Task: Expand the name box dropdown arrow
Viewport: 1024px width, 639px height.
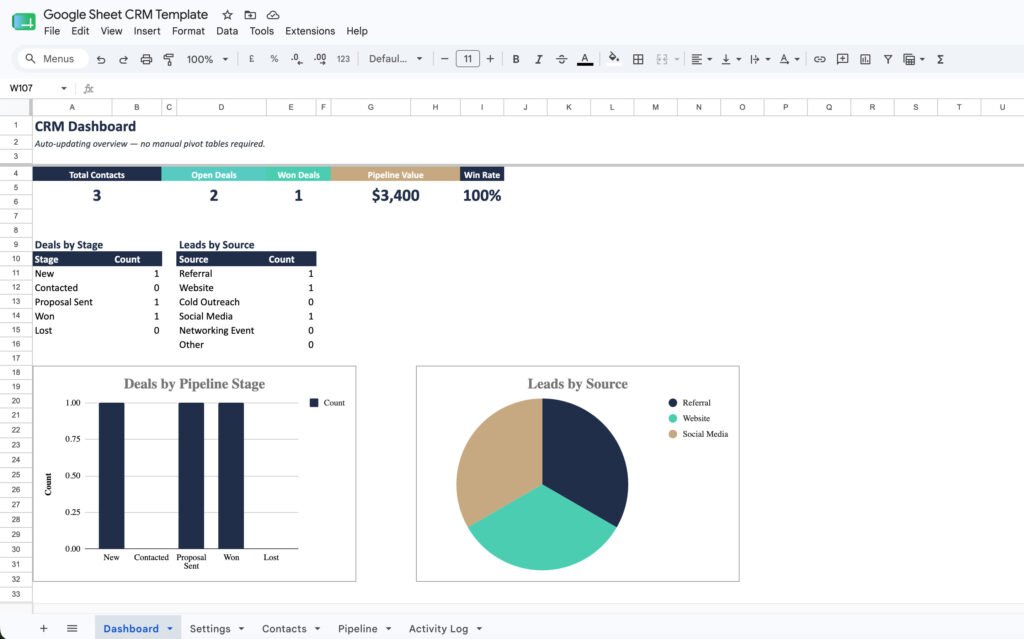Action: pyautogui.click(x=64, y=88)
